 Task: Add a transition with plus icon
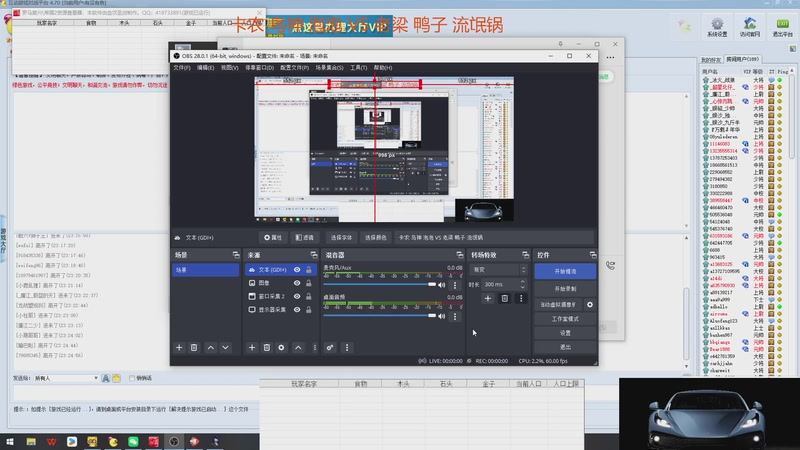(x=488, y=298)
